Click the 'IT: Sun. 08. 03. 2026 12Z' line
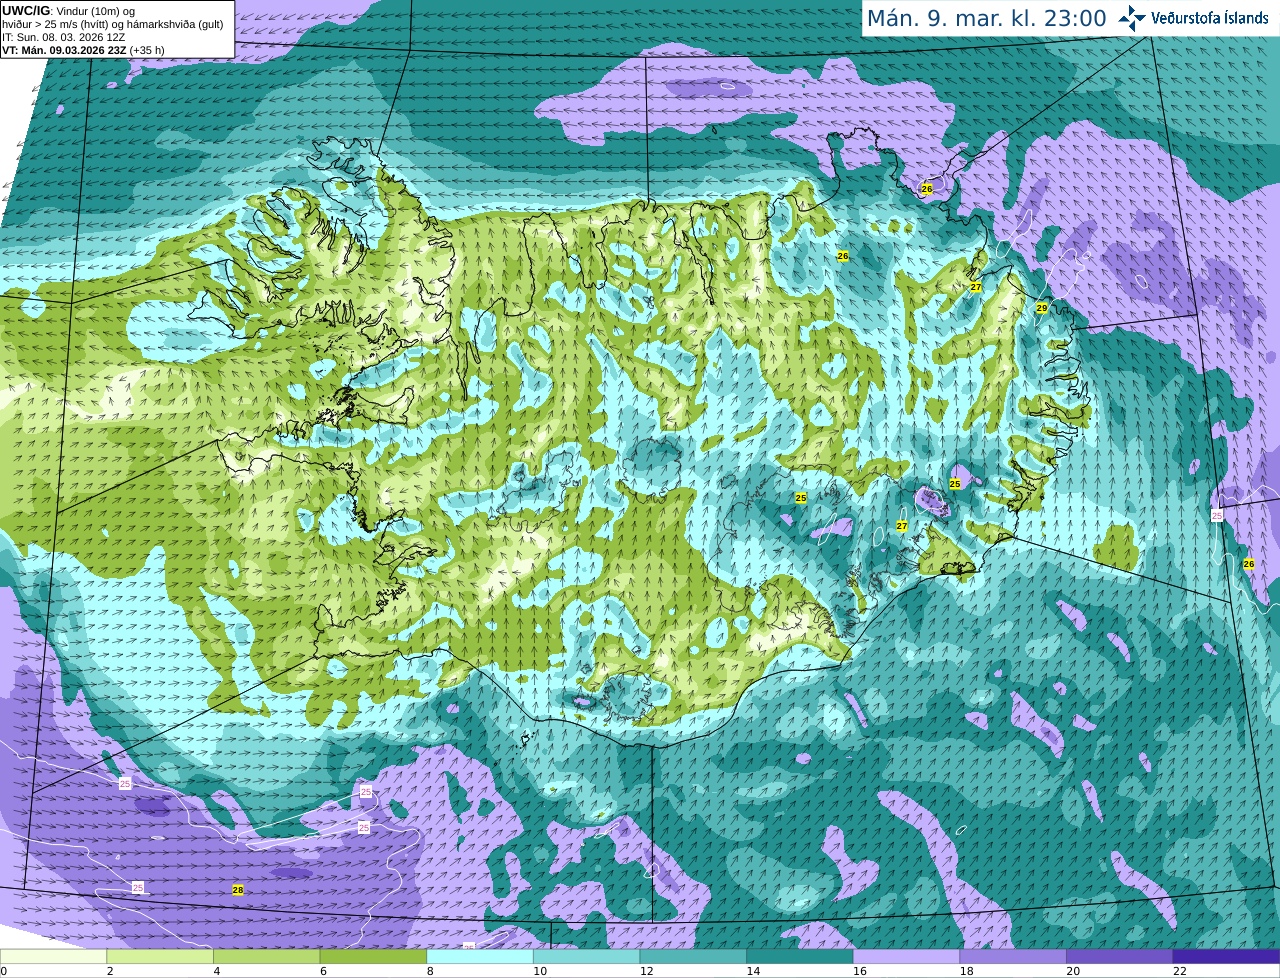 (63, 36)
